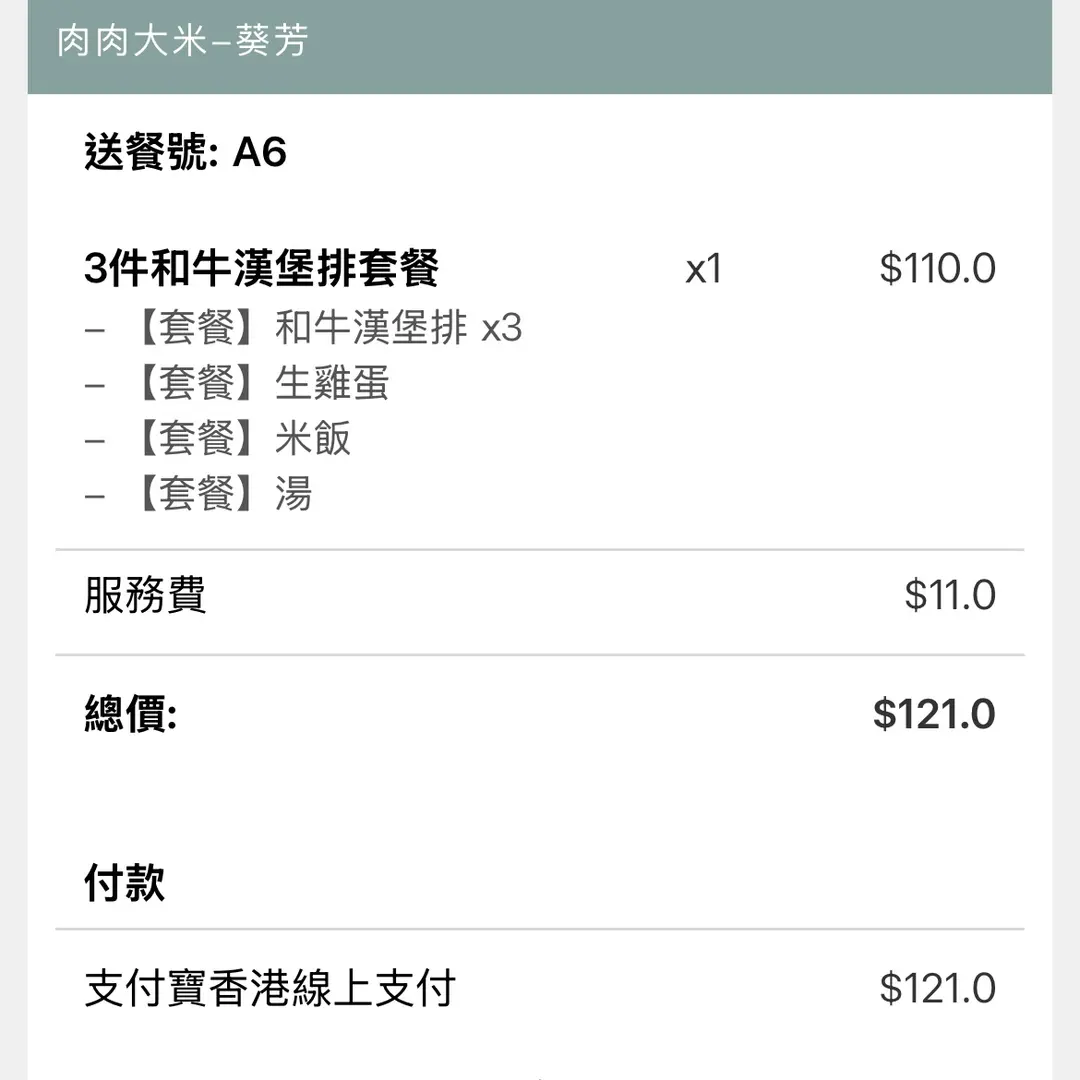Click the 服務費 label
The image size is (1080, 1080).
click(x=145, y=595)
